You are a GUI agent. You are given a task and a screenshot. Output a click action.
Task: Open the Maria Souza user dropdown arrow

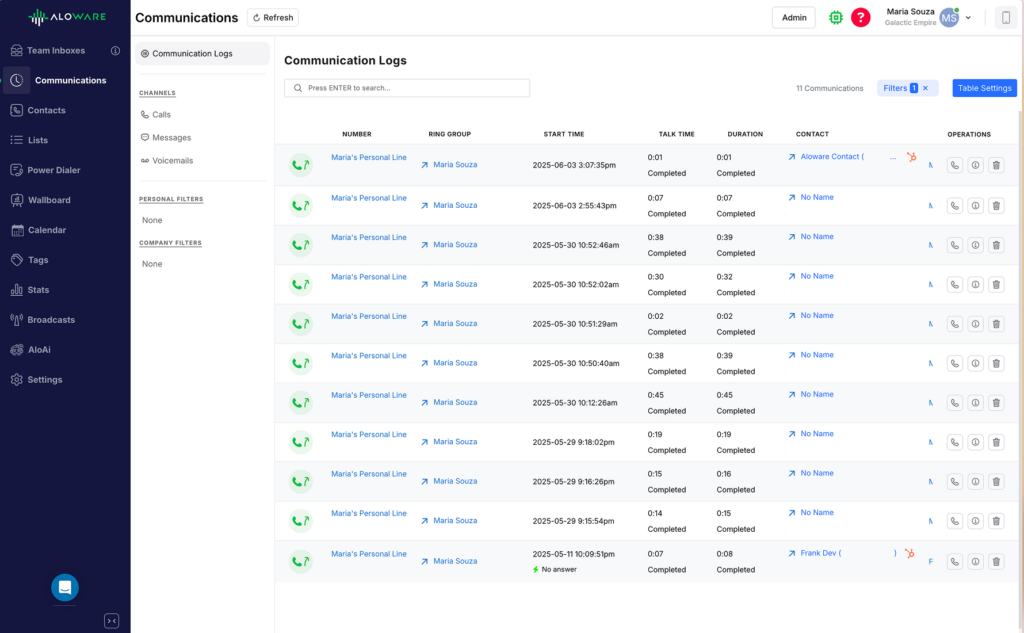[x=968, y=18]
